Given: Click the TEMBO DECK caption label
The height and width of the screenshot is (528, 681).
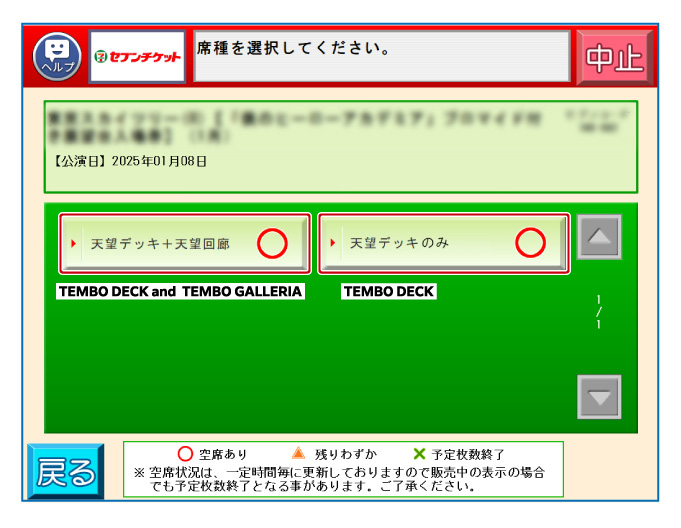Looking at the screenshot, I should pos(389,292).
